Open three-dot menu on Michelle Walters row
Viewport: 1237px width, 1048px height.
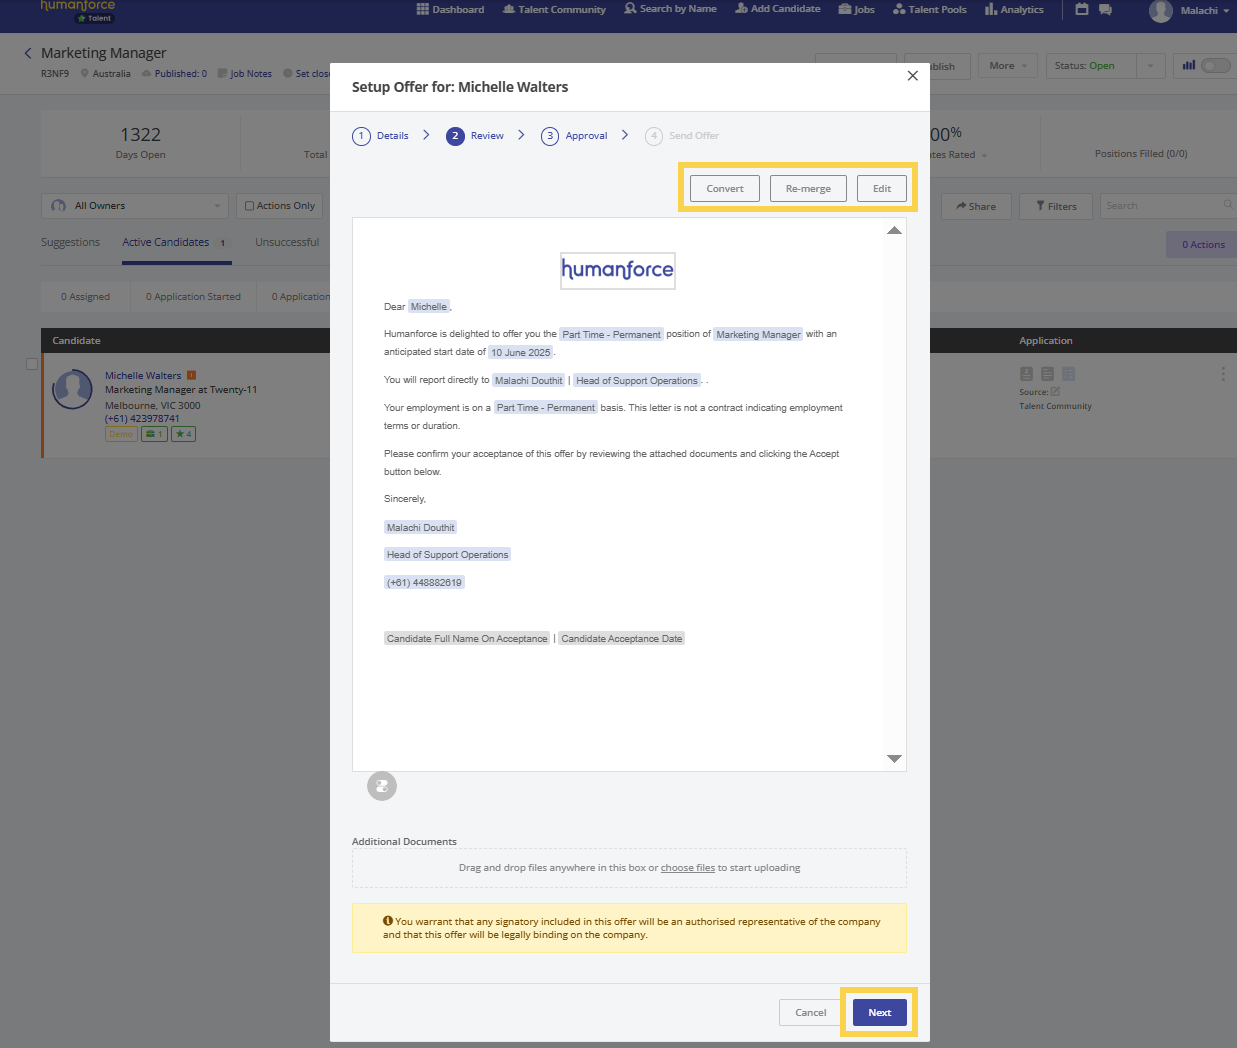pos(1222,374)
